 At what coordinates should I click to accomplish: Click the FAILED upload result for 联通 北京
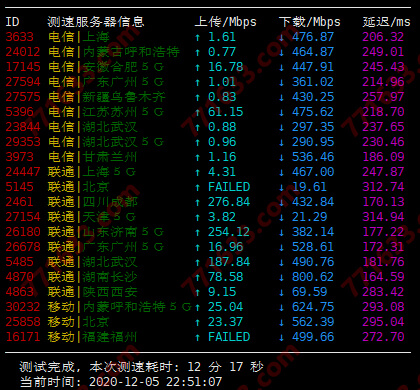pyautogui.click(x=229, y=187)
